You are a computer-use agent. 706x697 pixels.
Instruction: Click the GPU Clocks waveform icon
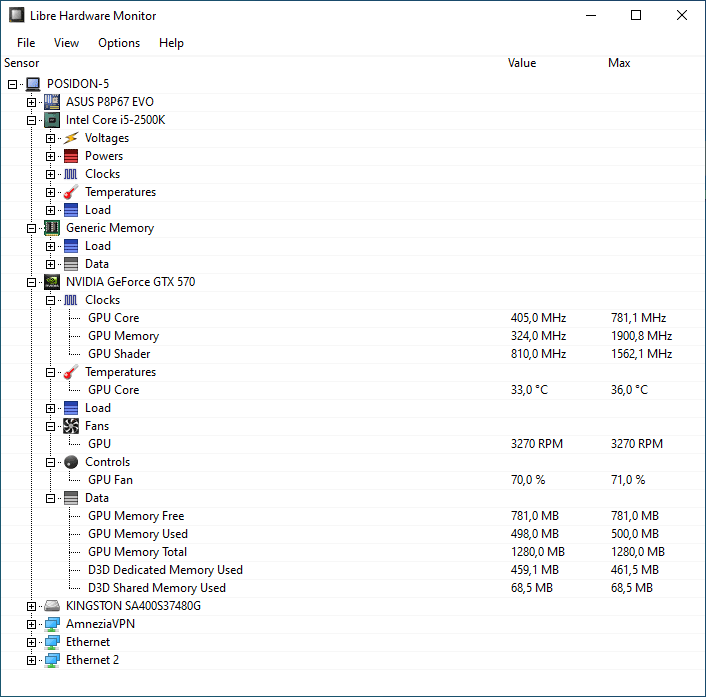71,300
